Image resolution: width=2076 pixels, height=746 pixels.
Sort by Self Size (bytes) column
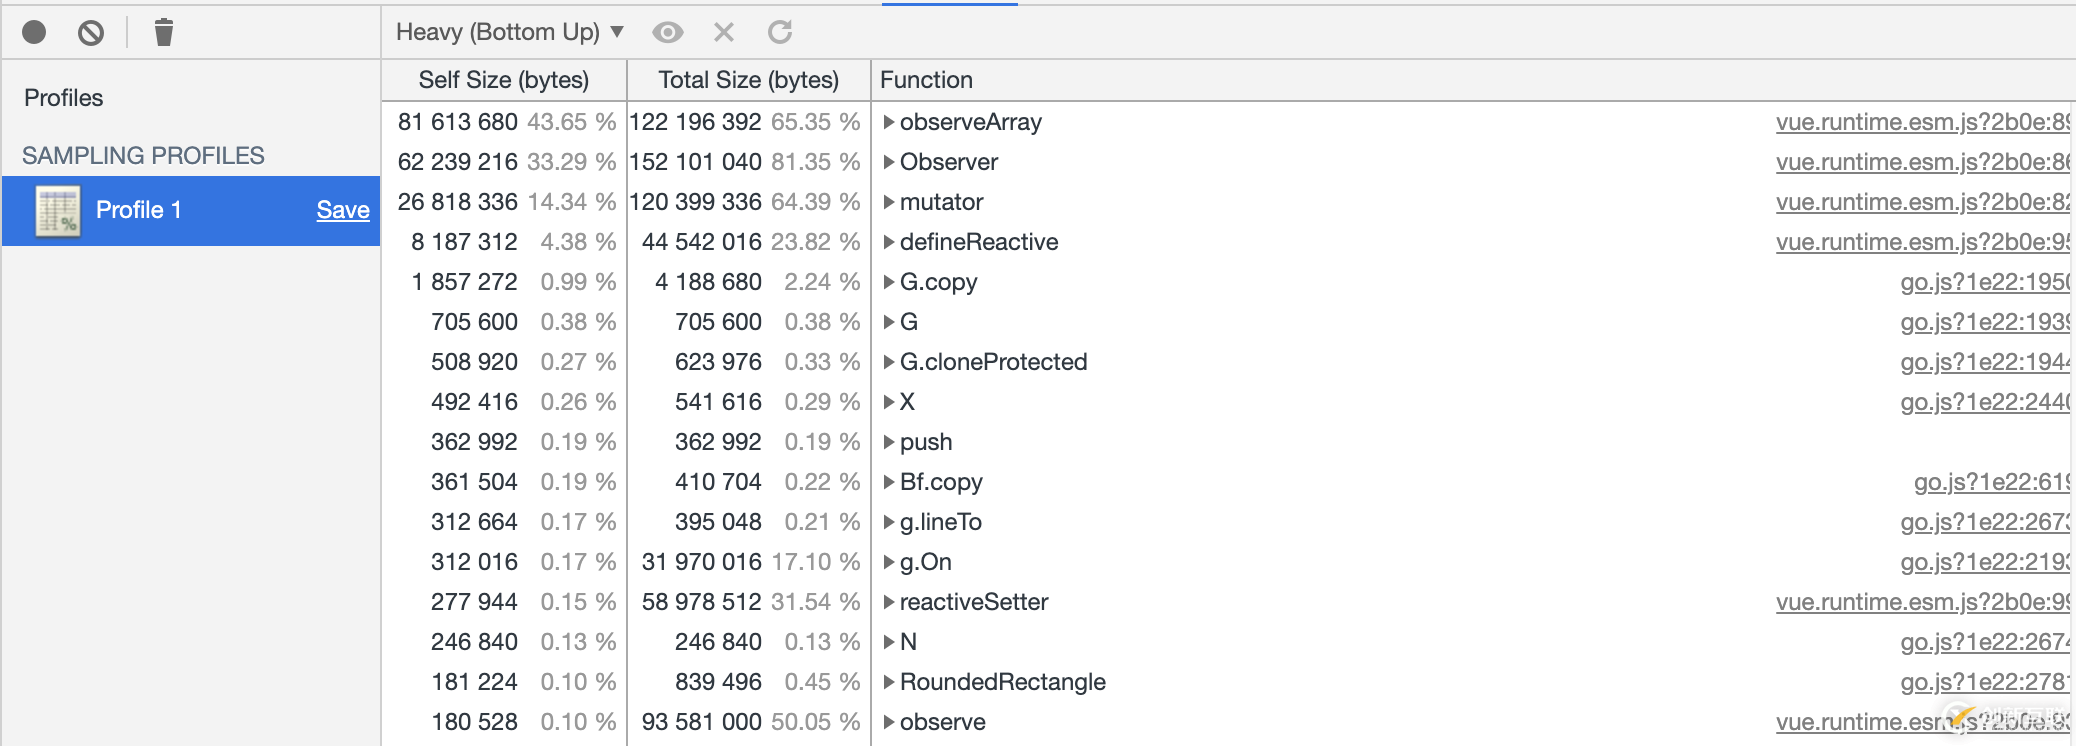(503, 80)
